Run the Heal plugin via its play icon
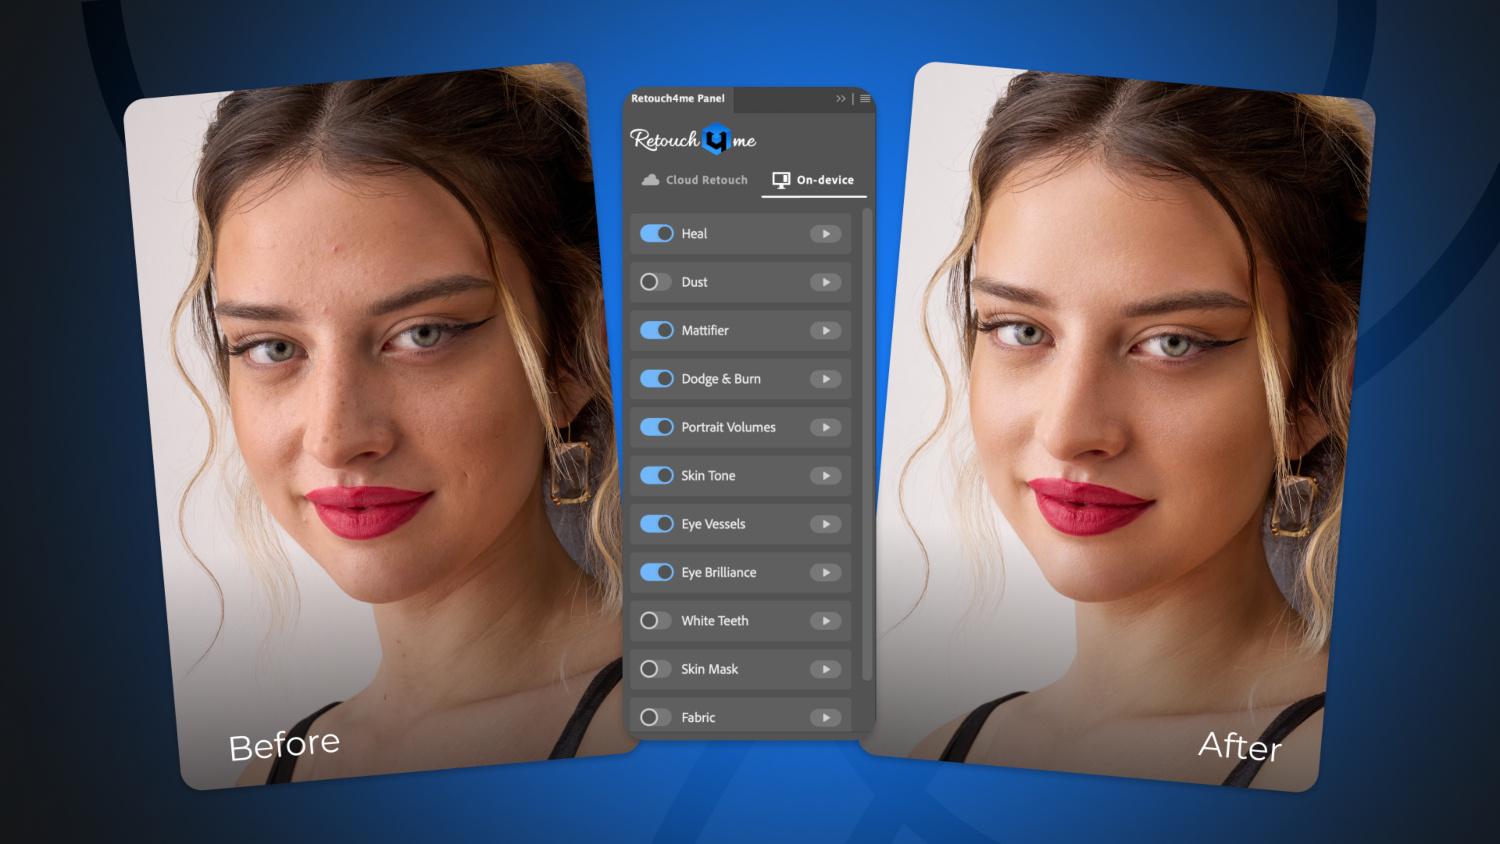This screenshot has height=844, width=1500. (x=825, y=233)
